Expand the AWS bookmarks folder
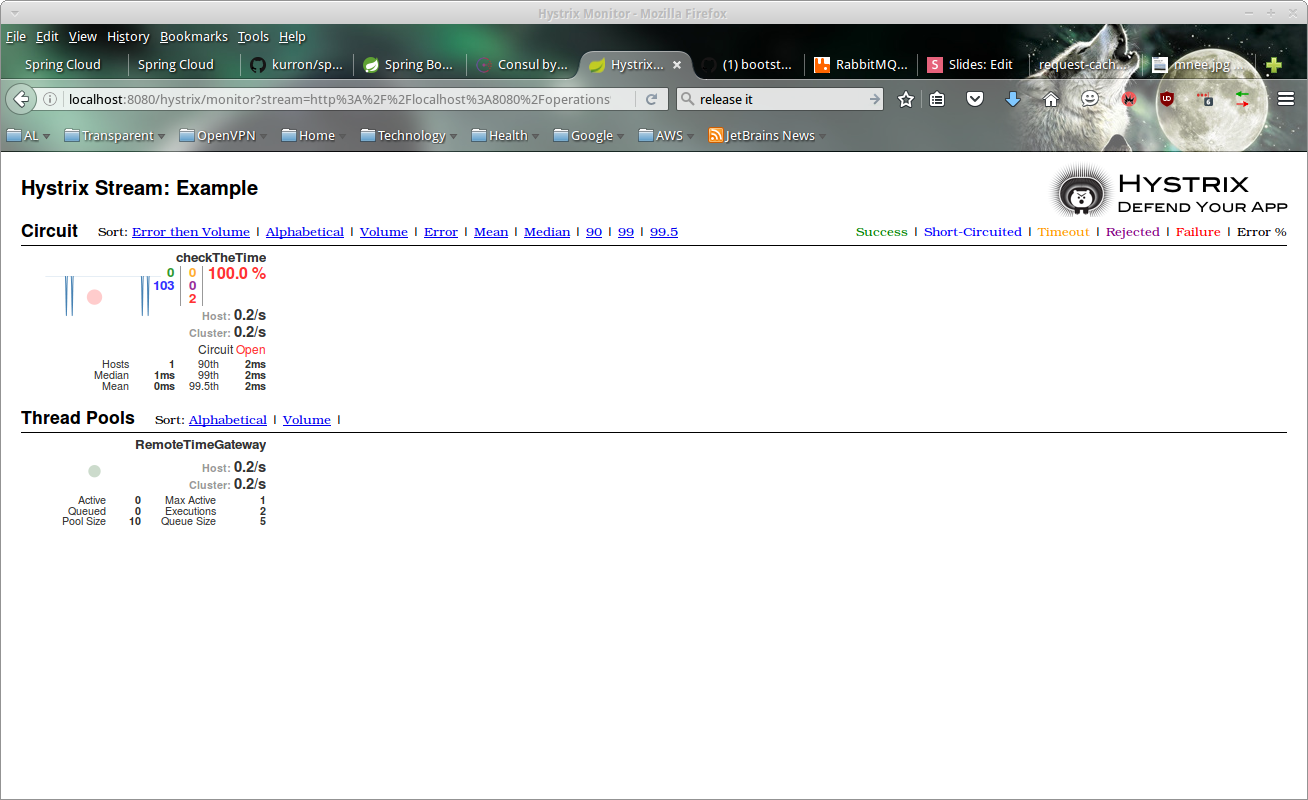This screenshot has width=1308, height=800. coord(668,135)
